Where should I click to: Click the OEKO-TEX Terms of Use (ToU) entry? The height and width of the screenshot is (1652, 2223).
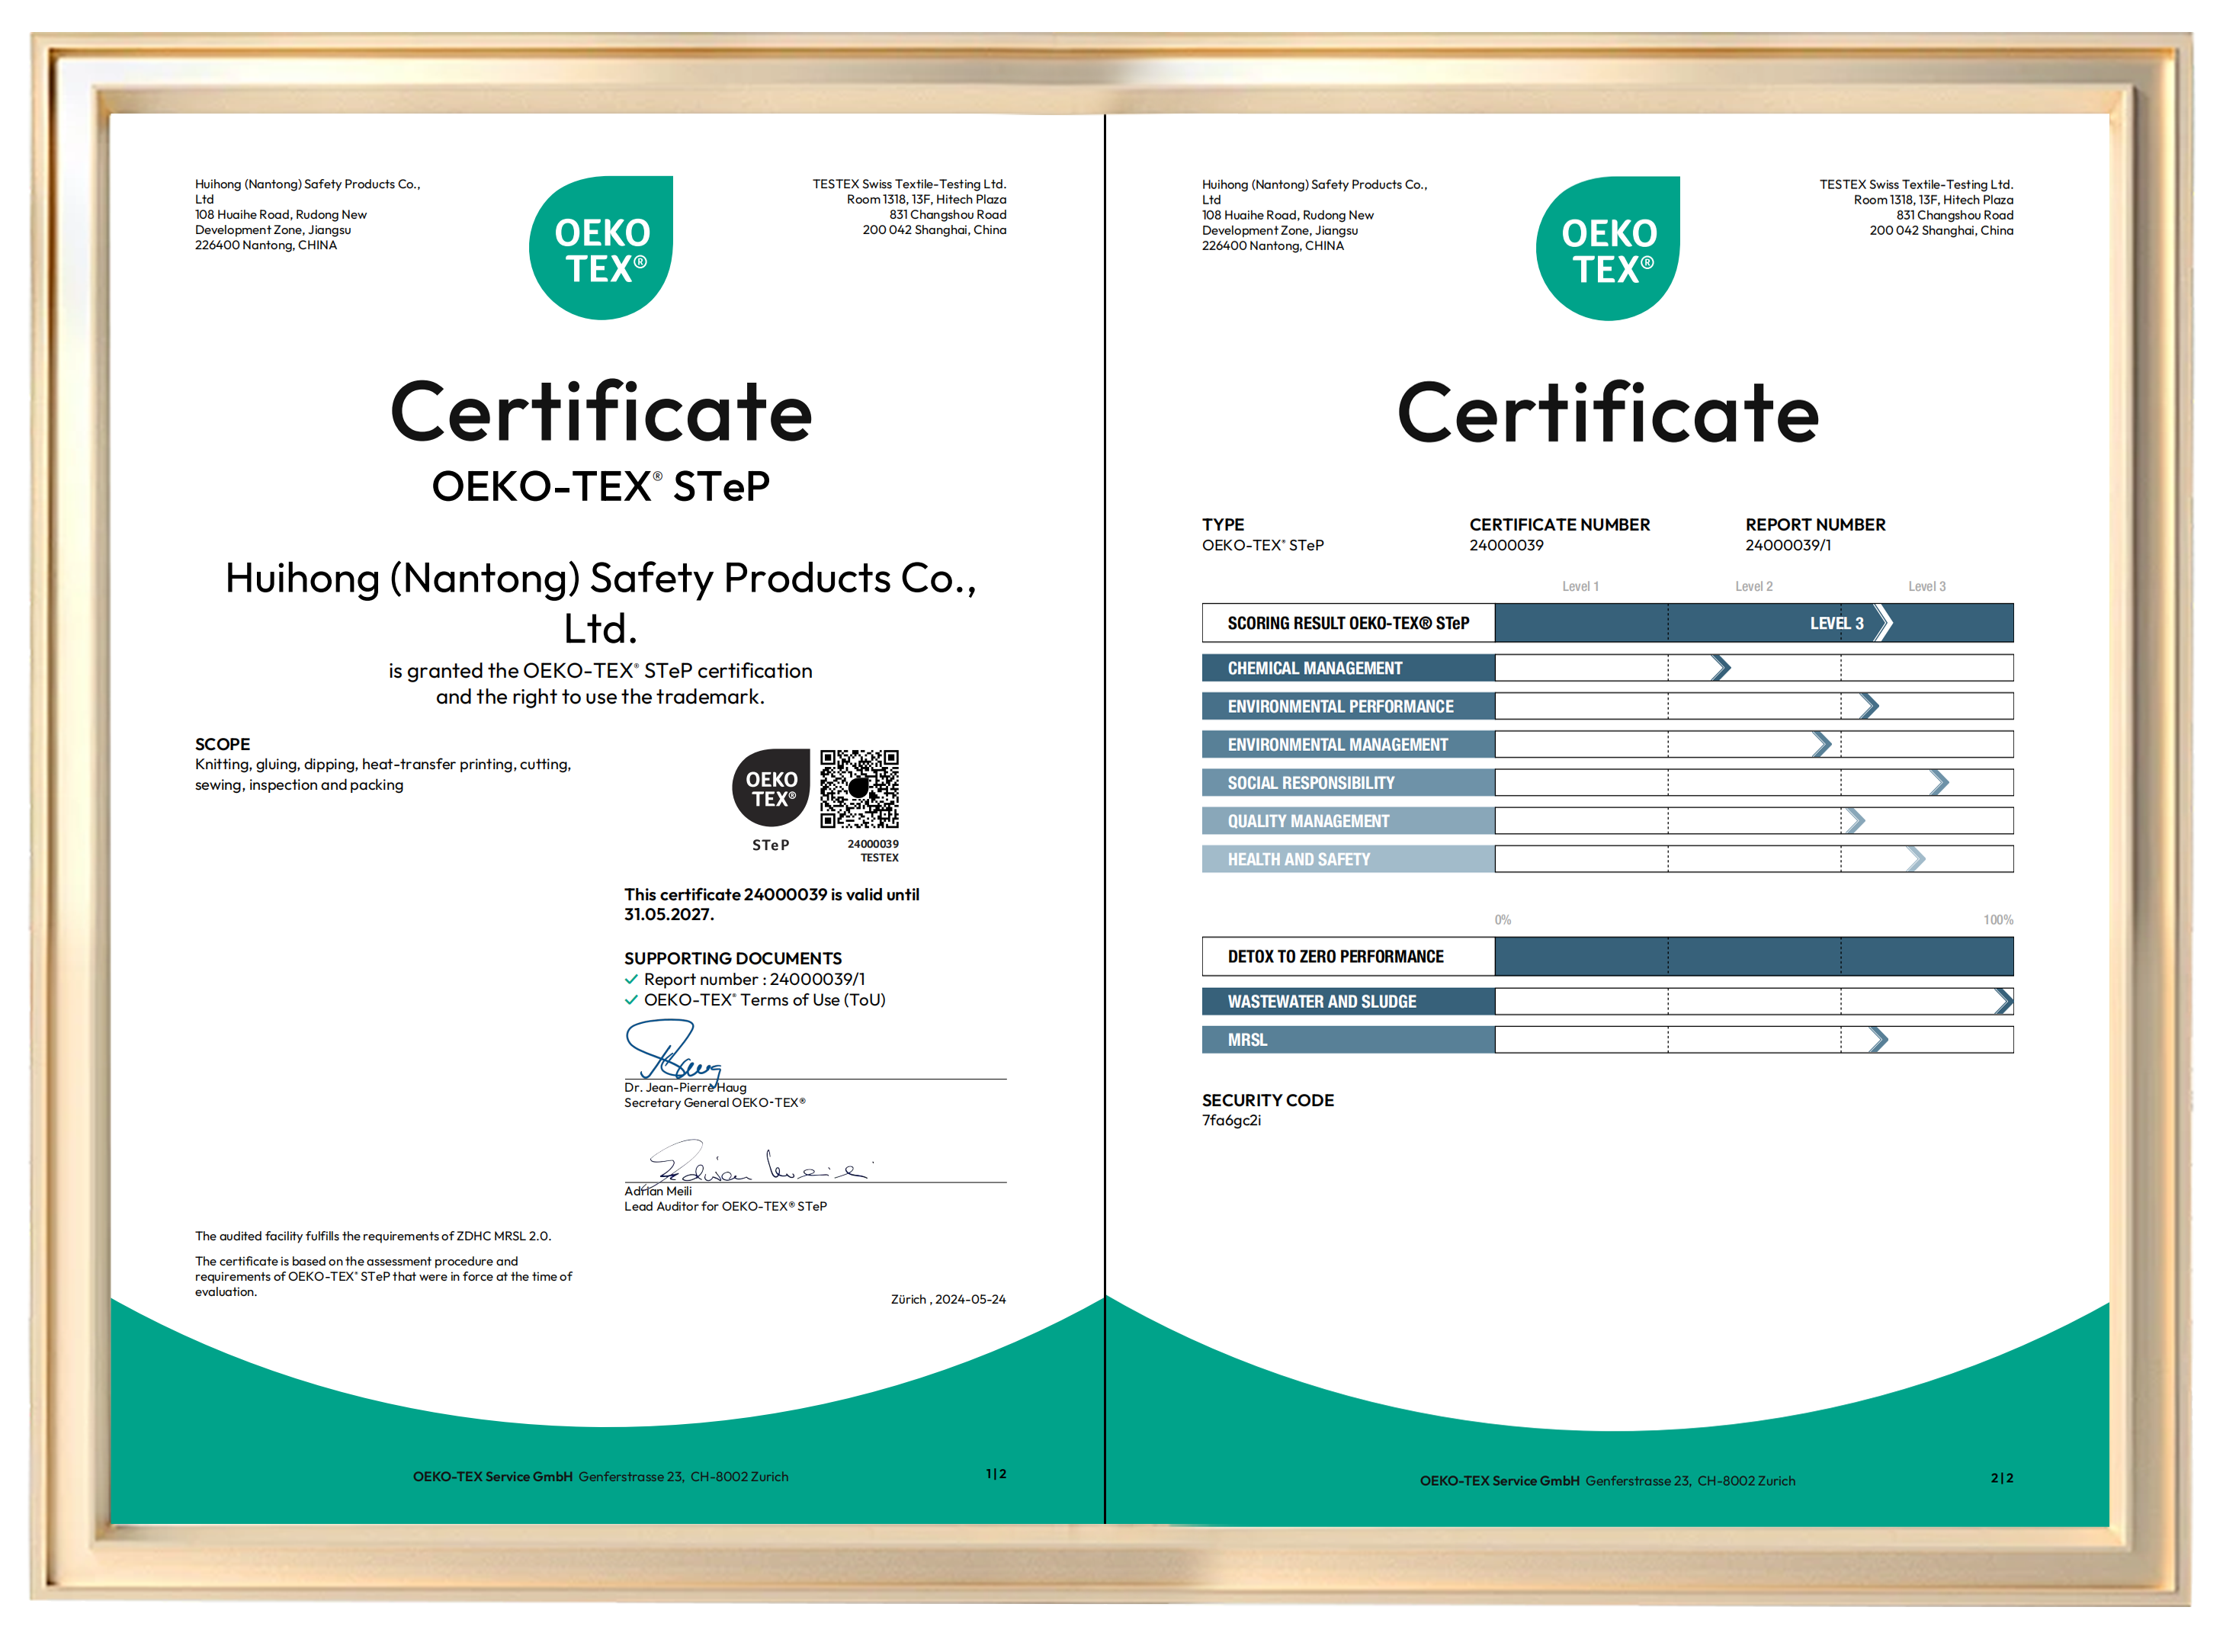765,1000
